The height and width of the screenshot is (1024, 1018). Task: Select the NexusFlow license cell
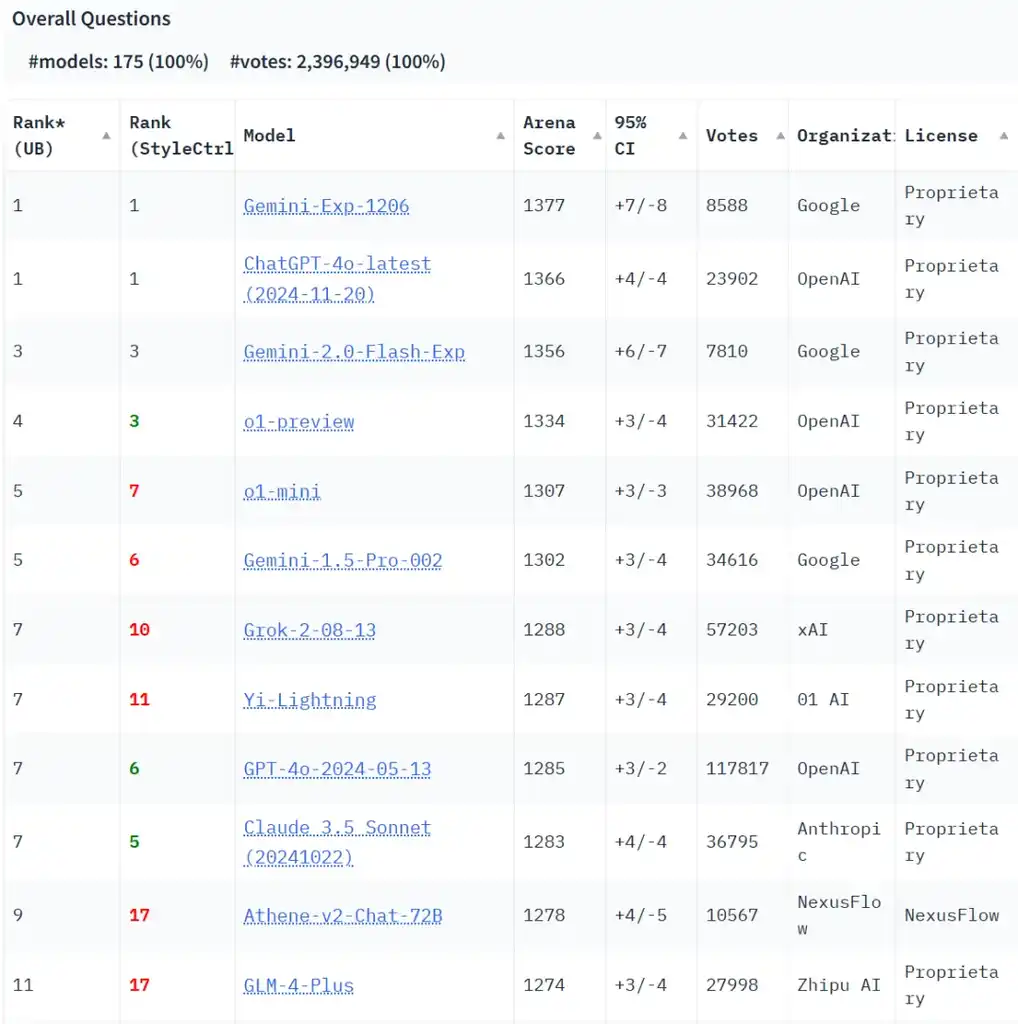pos(951,916)
